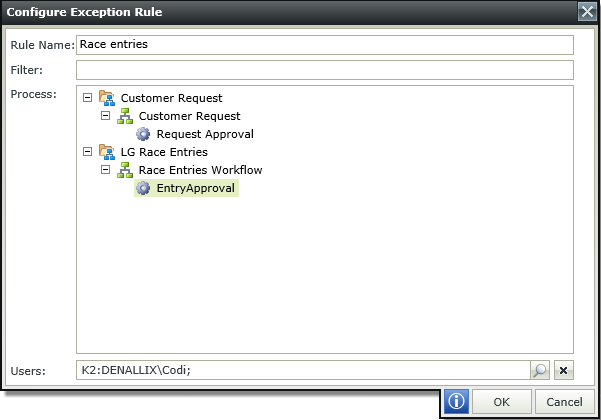Image resolution: width=601 pixels, height=420 pixels.
Task: Click the EntryApproval gear icon
Action: [143, 188]
